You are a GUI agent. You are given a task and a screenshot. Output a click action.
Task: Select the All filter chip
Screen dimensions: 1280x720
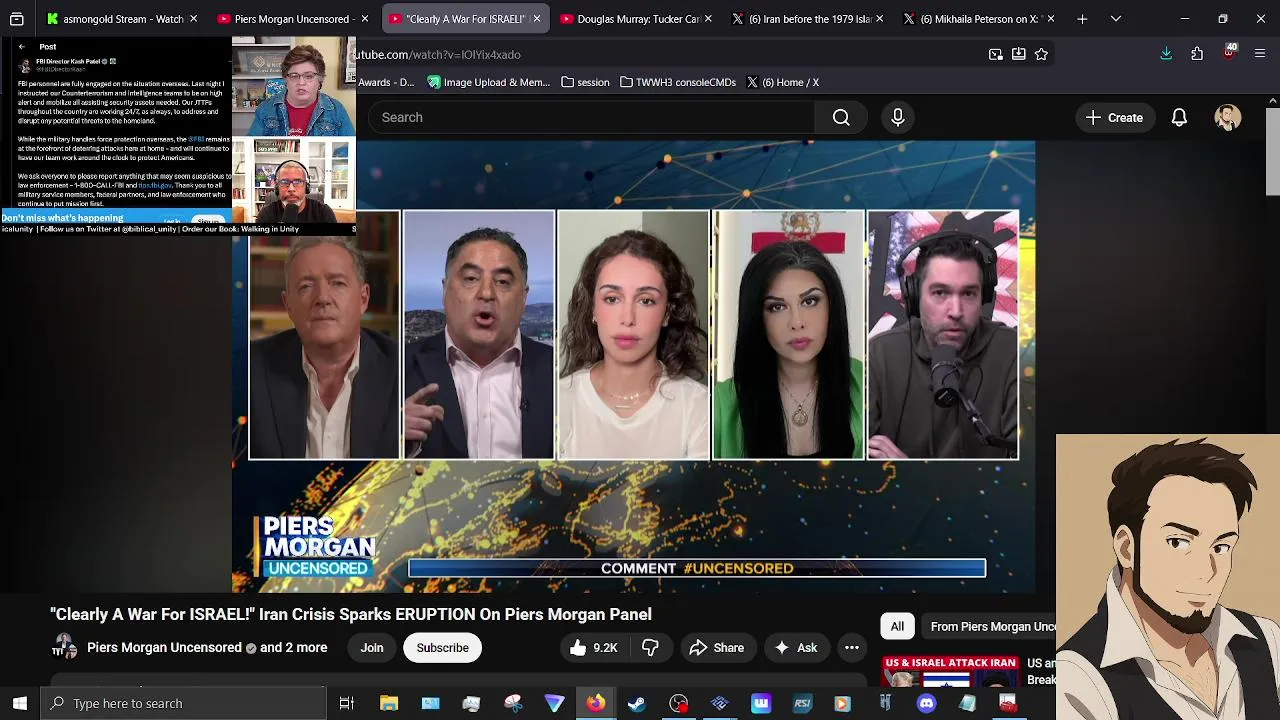point(897,626)
